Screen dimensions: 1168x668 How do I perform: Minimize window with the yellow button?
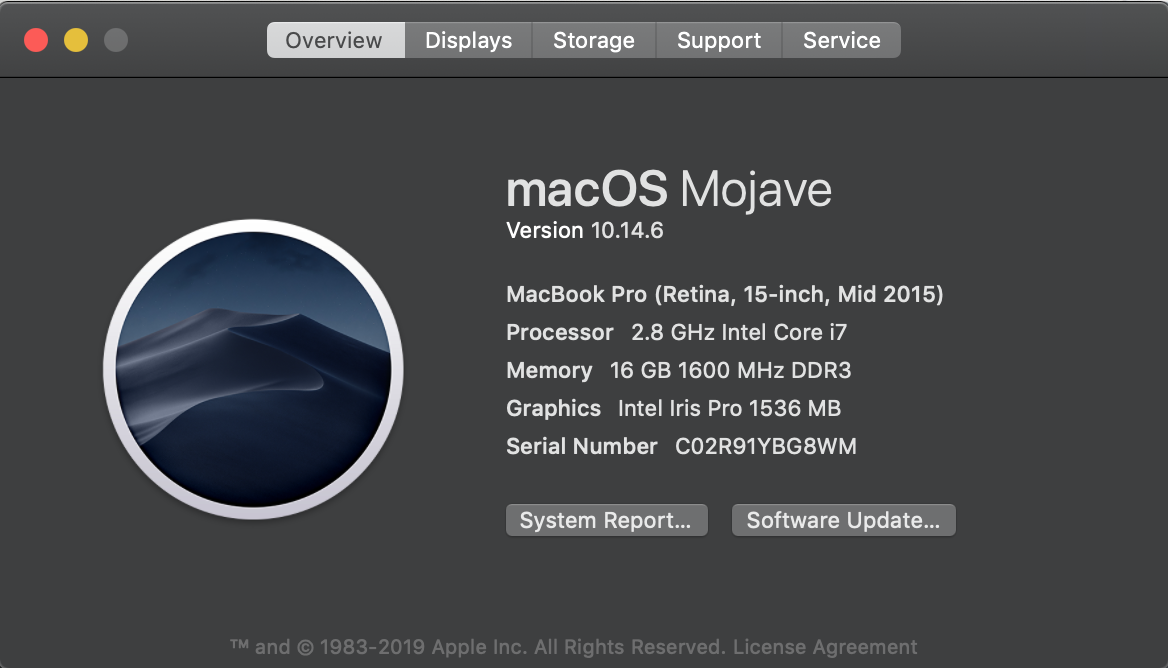click(76, 40)
